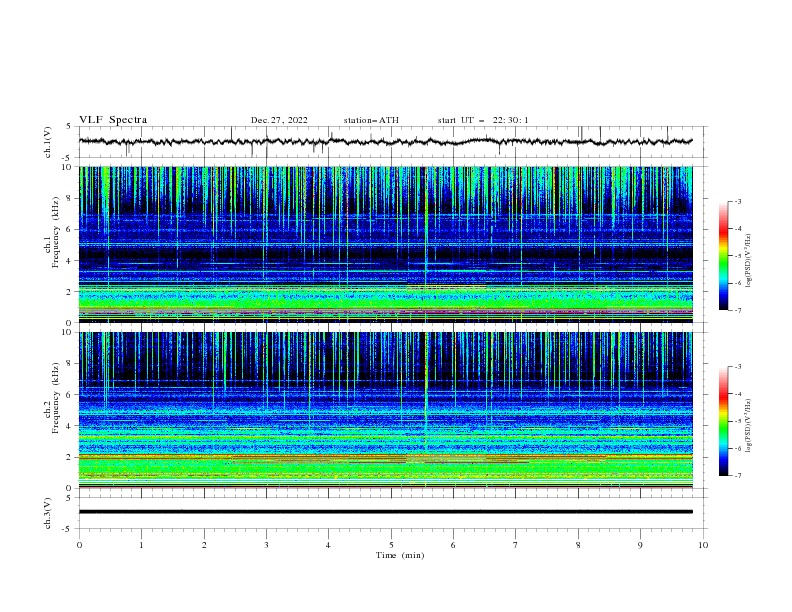792x612 pixels.
Task: Select the "start UT = 22:30:1" text
Action: pos(483,120)
